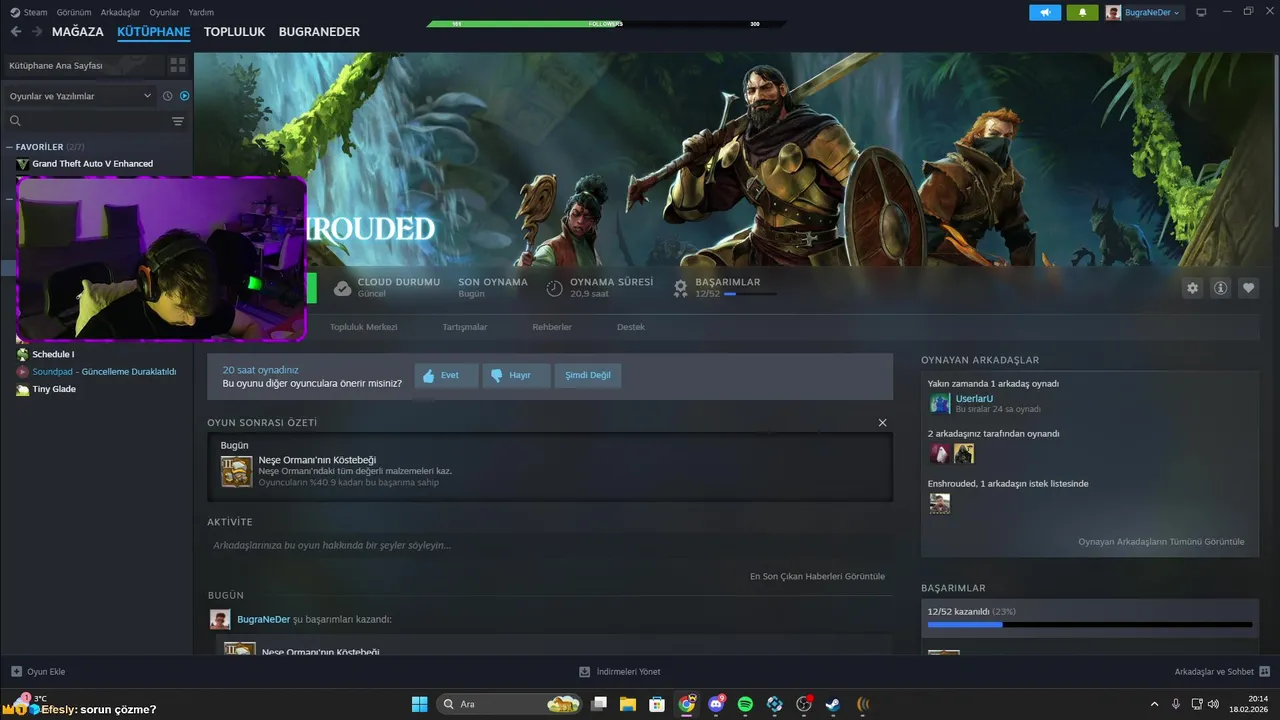Click the page vertical scrollbar
Screen dimensions: 1280x720
click(1275, 140)
